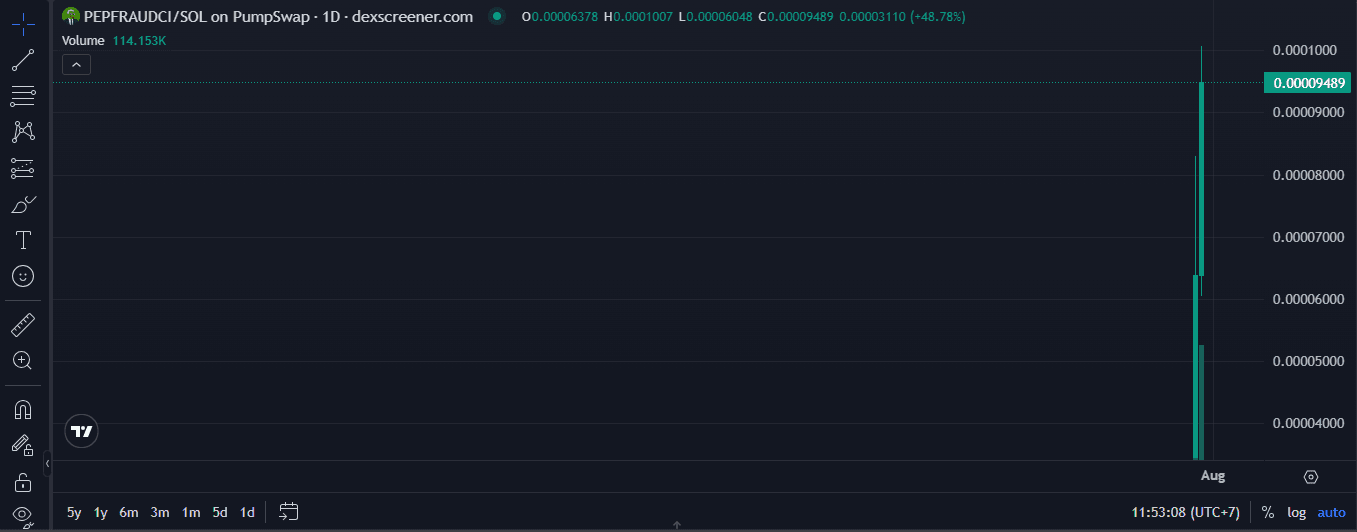Select the pattern drawing tool
1357x532 pixels.
[x=23, y=131]
